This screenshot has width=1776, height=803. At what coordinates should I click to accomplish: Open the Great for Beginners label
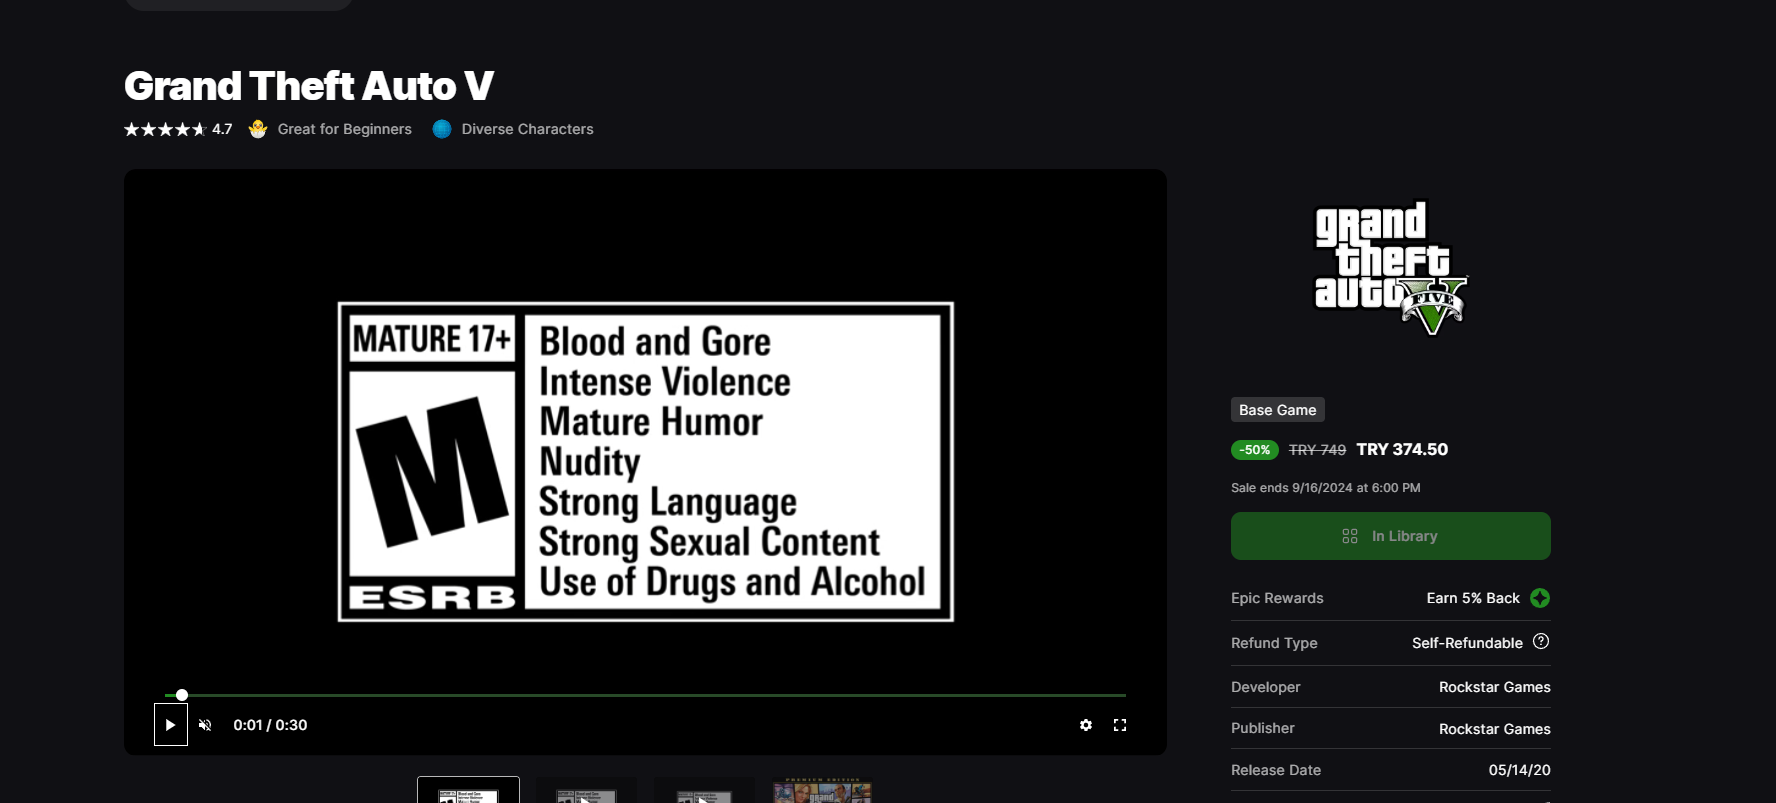[345, 129]
